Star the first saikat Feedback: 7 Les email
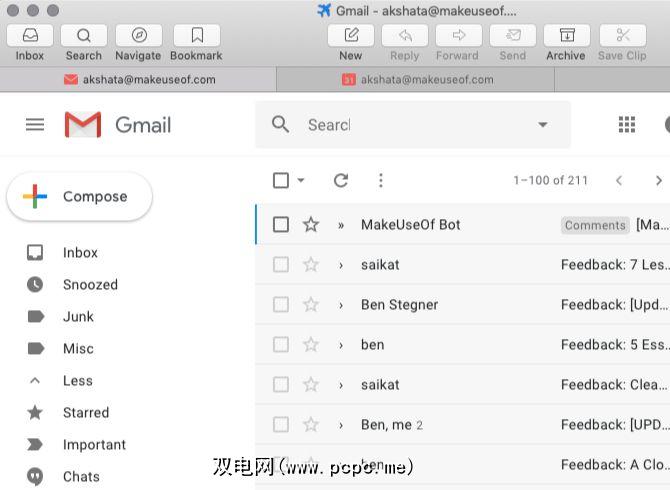This screenshot has width=670, height=490. 311,264
